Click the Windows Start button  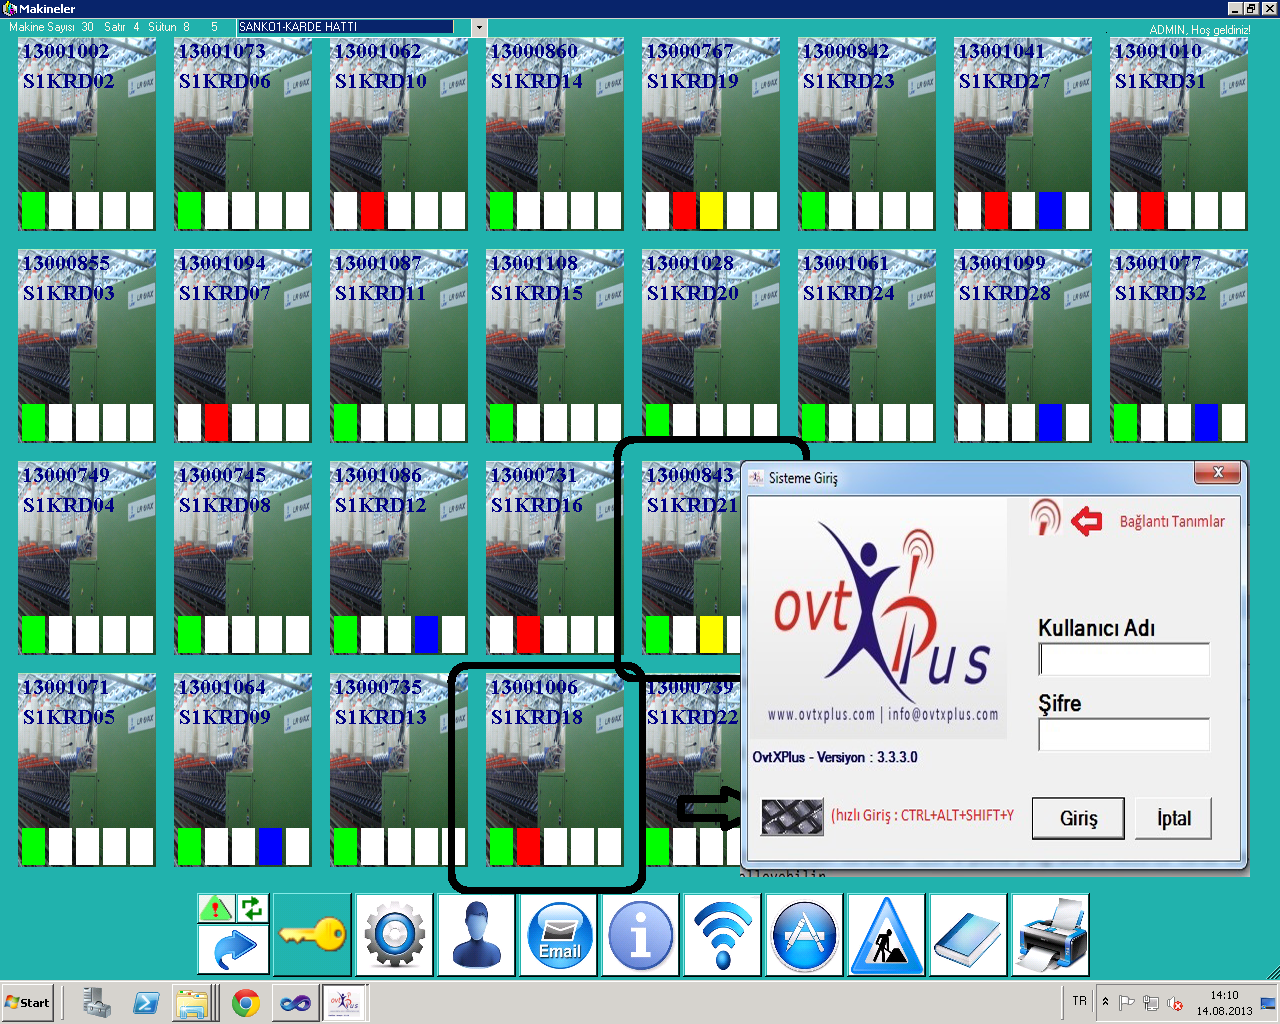(x=28, y=1002)
